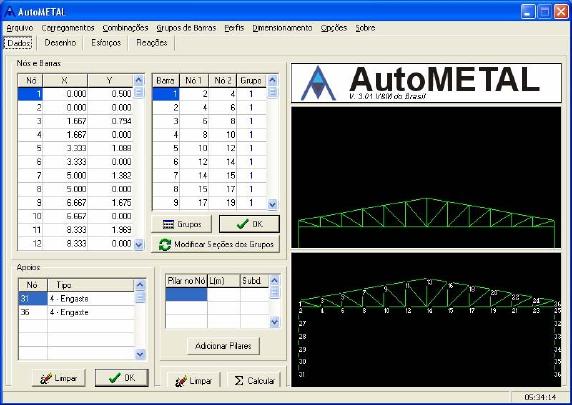This screenshot has height=405, width=572.
Task: Click first L(m) input cell
Action: point(224,294)
